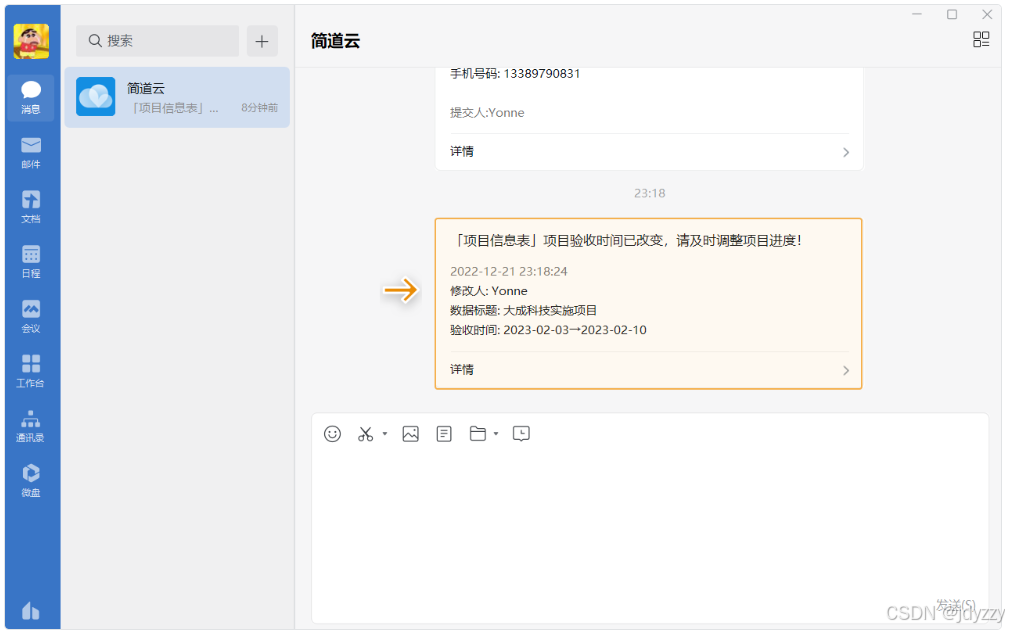Image resolution: width=1009 pixels, height=631 pixels.
Task: Maximize the window
Action: [x=952, y=14]
